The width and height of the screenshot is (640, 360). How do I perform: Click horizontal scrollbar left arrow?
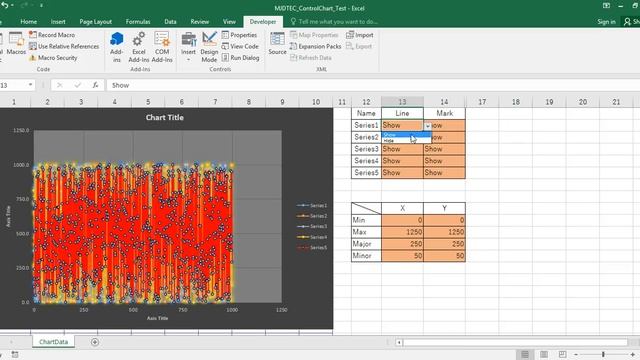(x=399, y=342)
